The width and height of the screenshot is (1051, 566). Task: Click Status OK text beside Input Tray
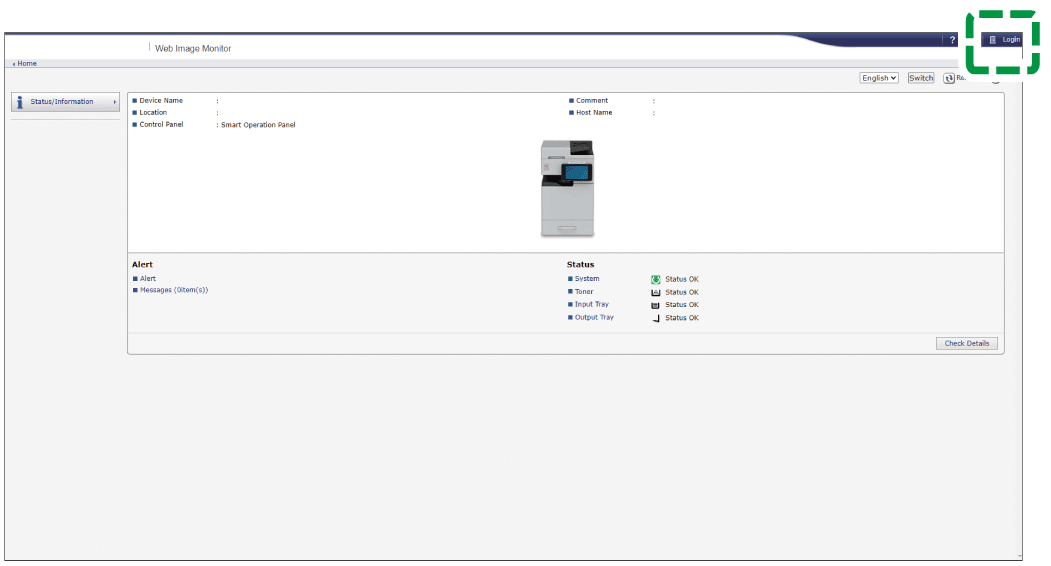[682, 304]
